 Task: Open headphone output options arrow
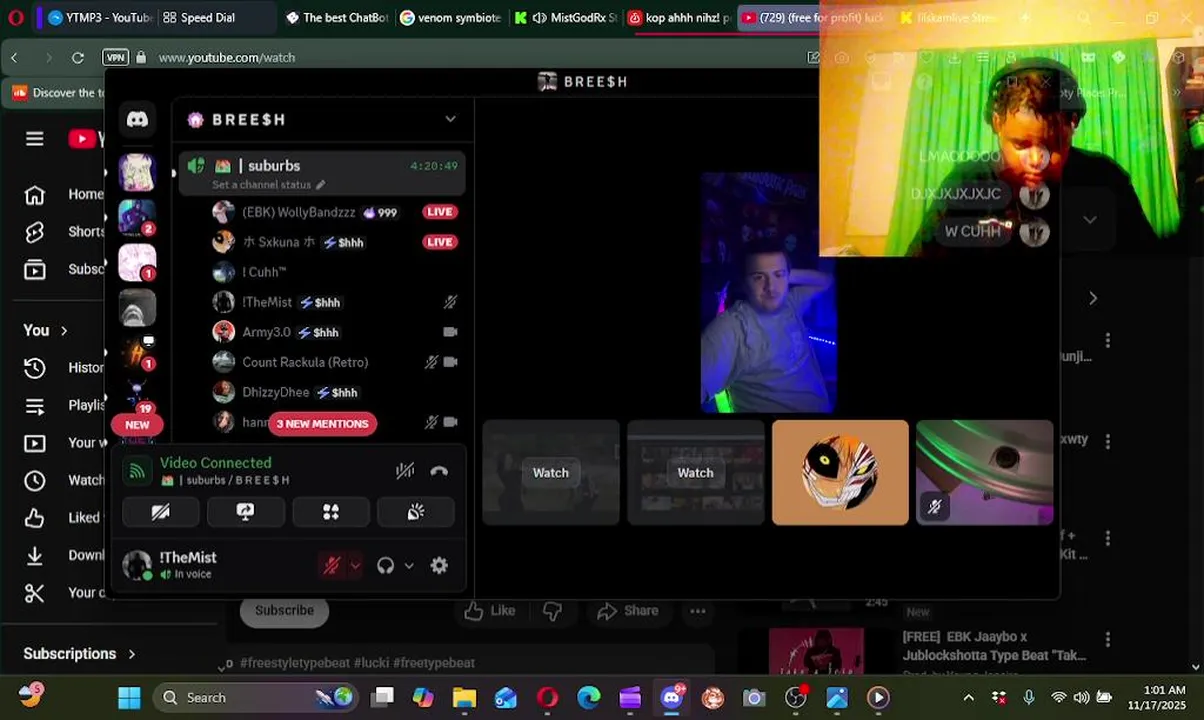[409, 566]
